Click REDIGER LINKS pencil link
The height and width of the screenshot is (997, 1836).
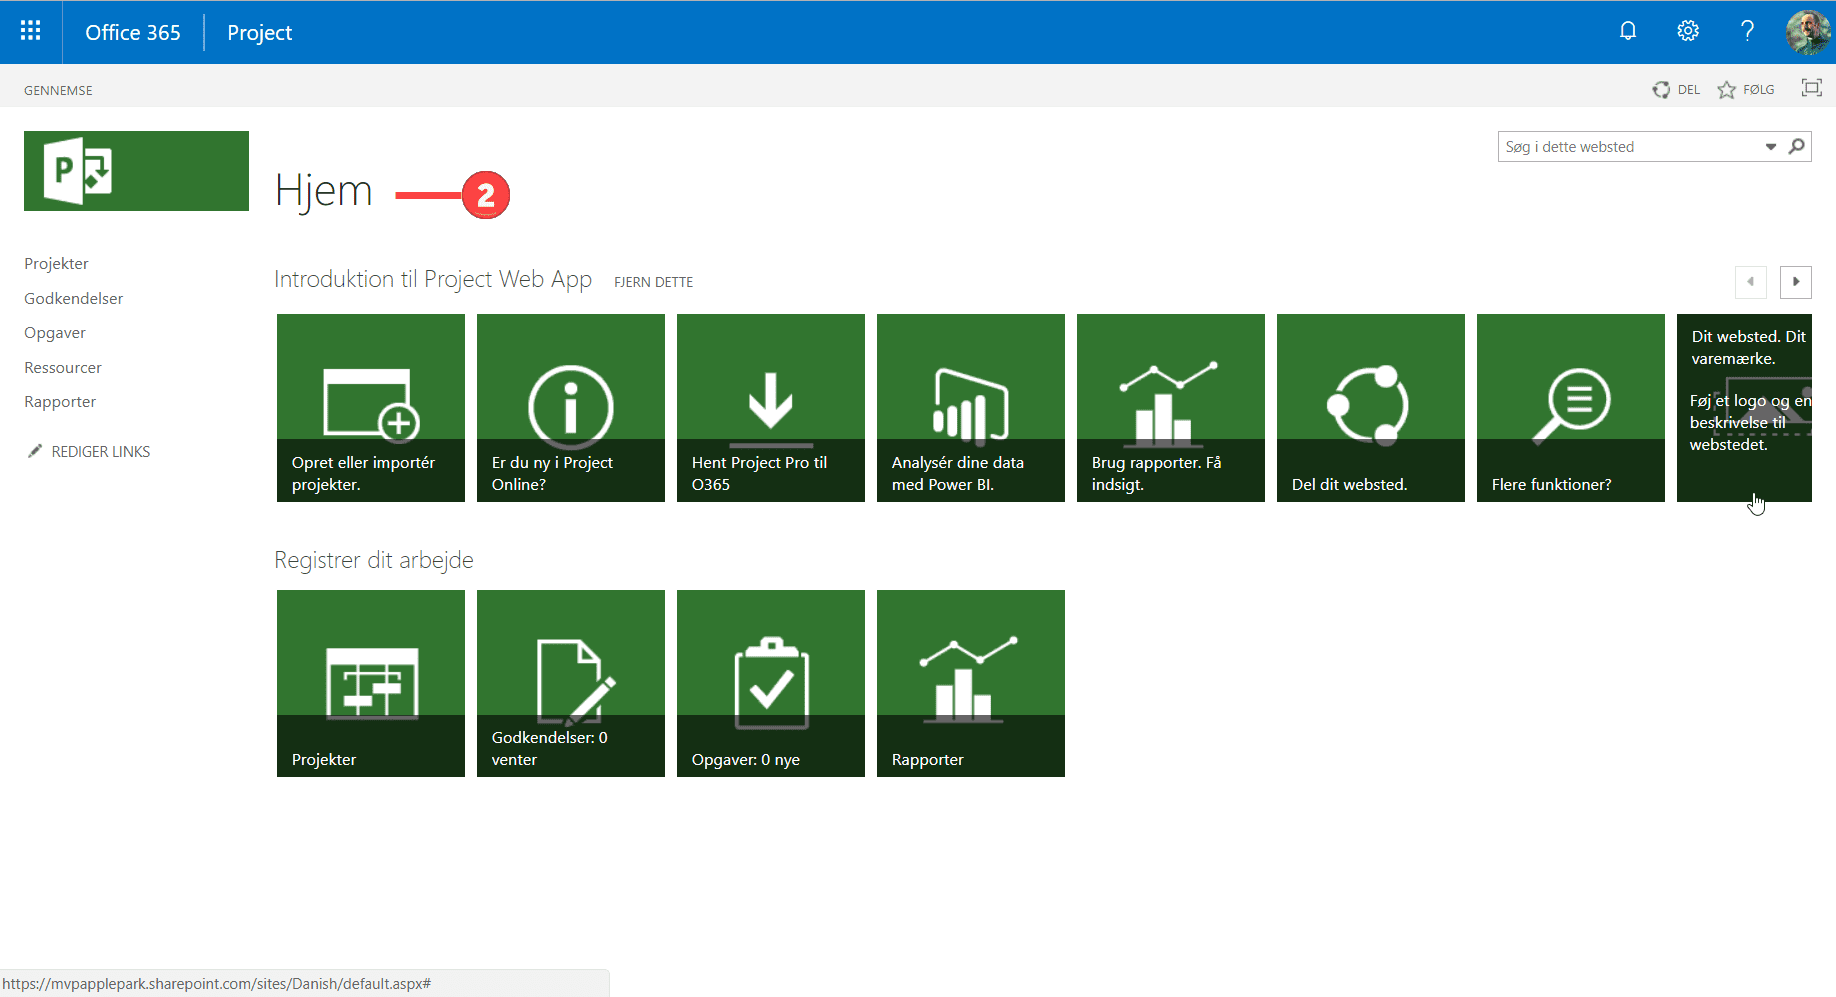[89, 452]
